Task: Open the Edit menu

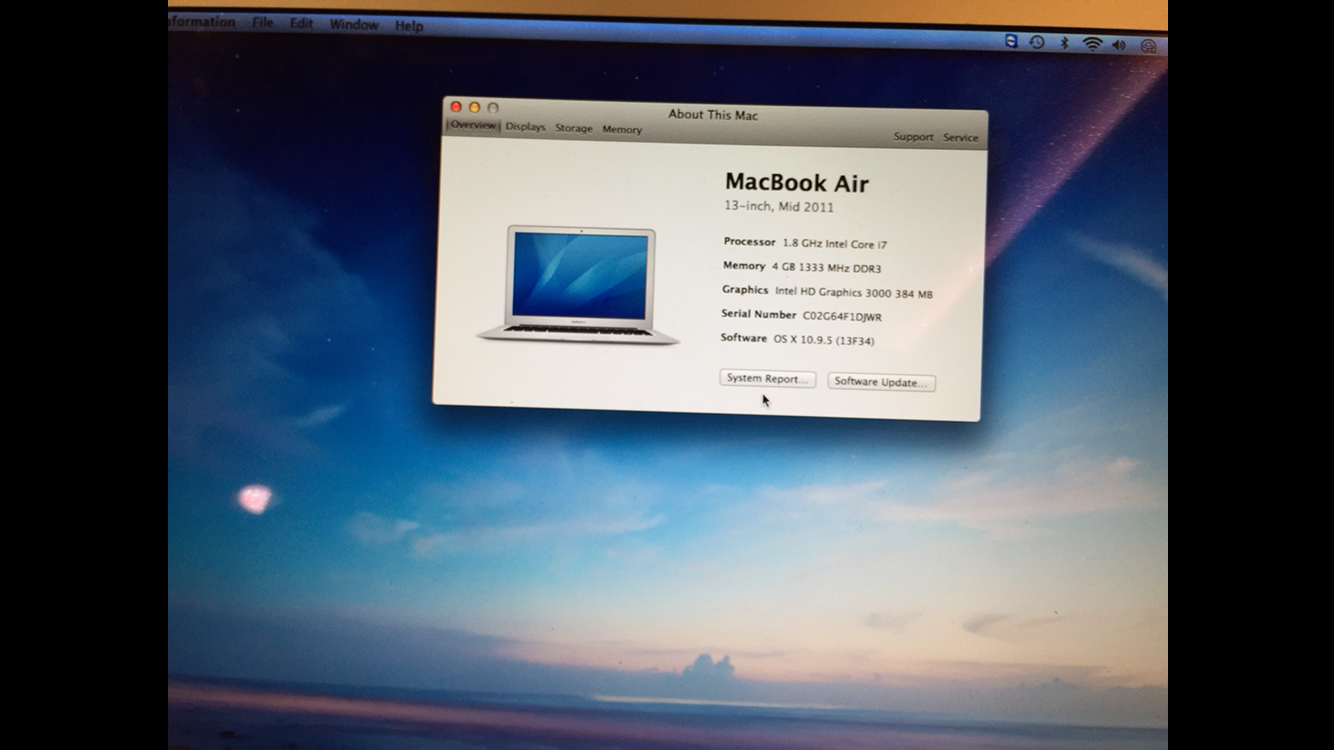Action: click(302, 24)
